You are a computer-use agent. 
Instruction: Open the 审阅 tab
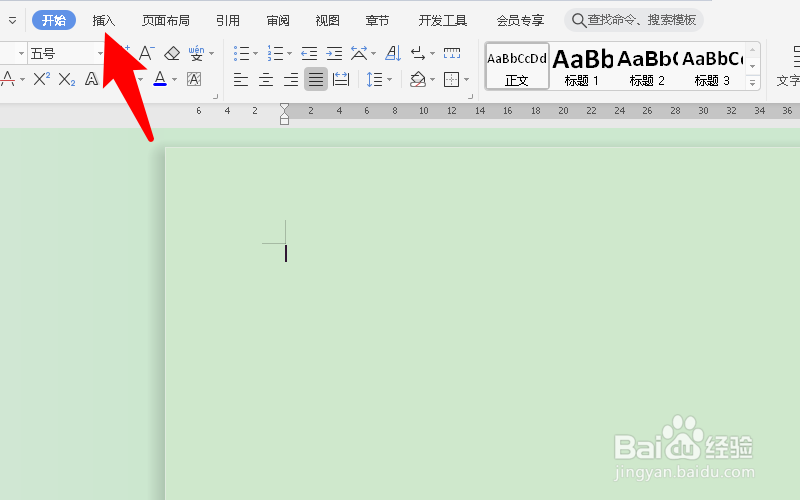coord(278,20)
